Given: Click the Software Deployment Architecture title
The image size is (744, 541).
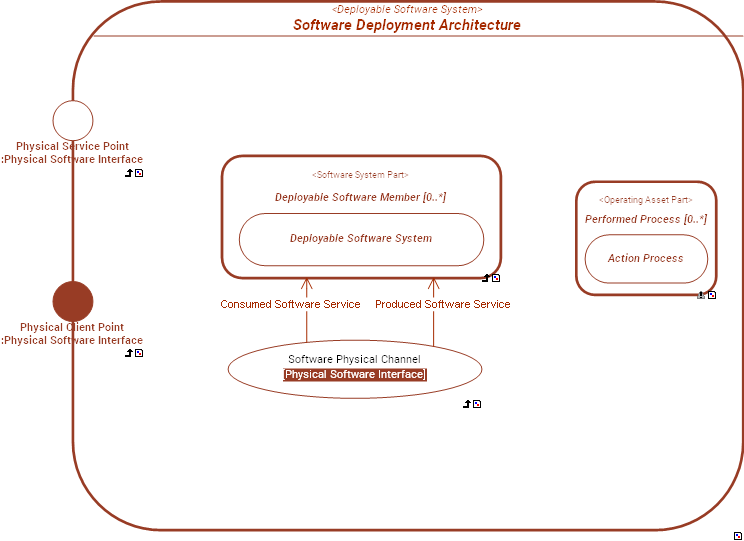Looking at the screenshot, I should [406, 25].
